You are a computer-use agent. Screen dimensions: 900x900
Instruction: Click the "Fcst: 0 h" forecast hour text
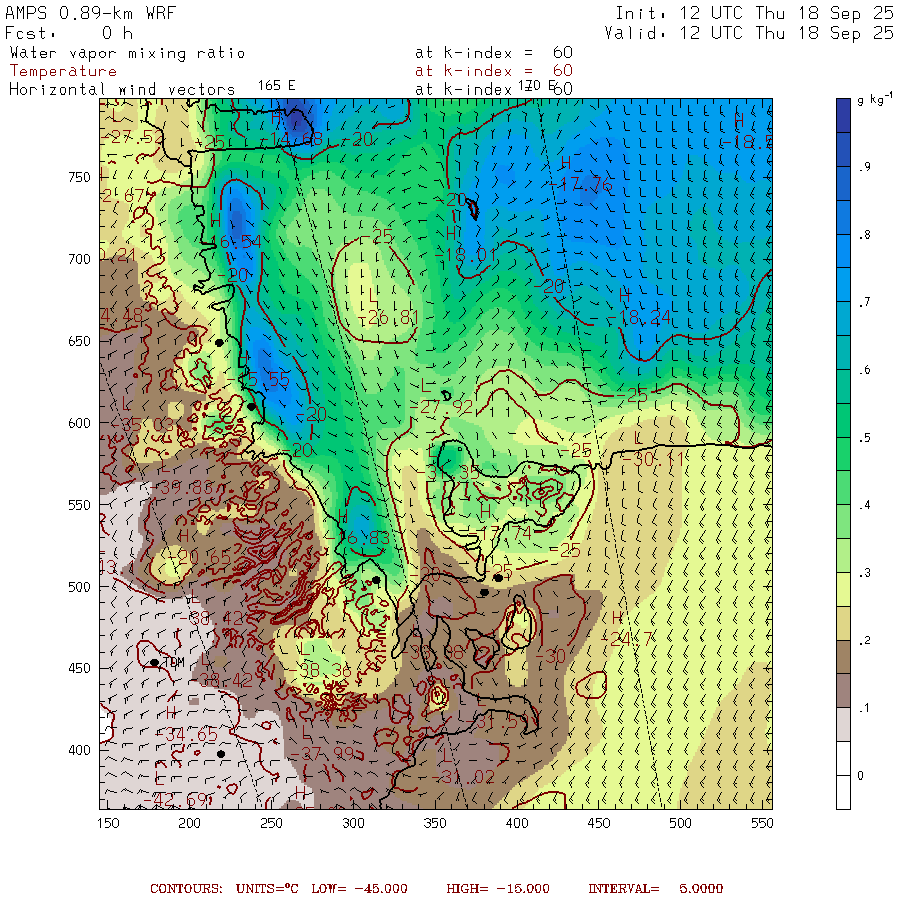69,33
